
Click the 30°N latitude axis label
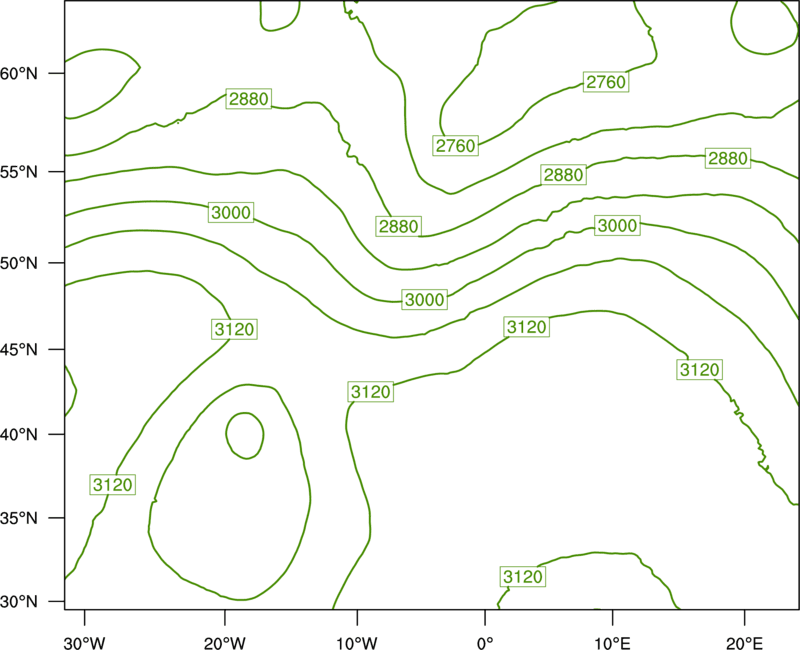19,602
